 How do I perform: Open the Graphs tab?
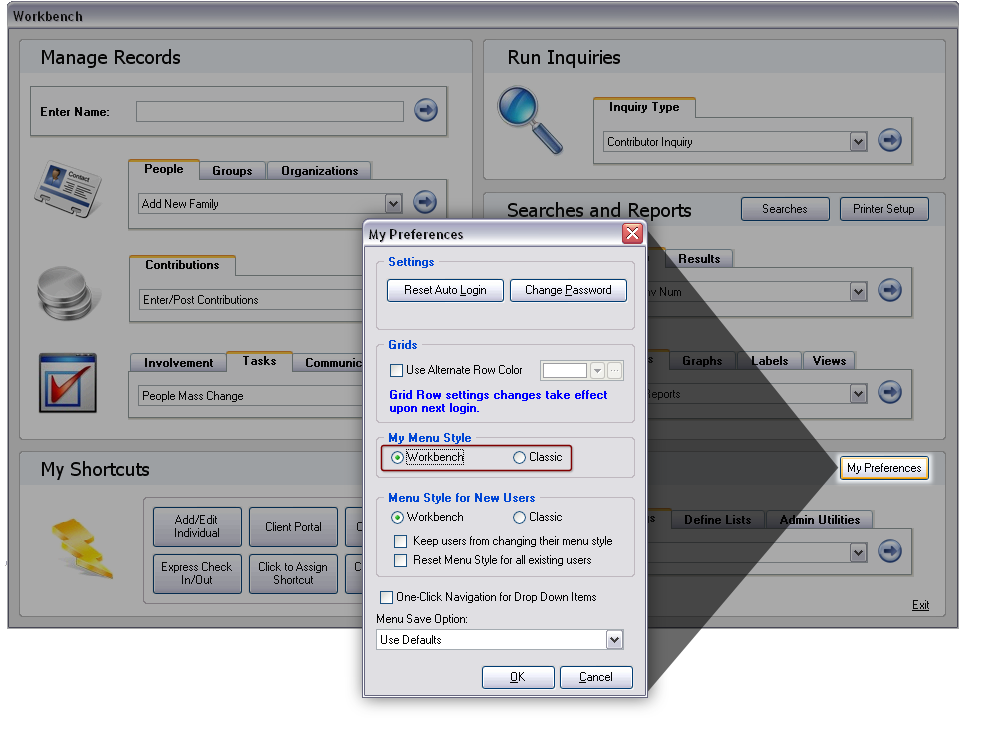(702, 361)
